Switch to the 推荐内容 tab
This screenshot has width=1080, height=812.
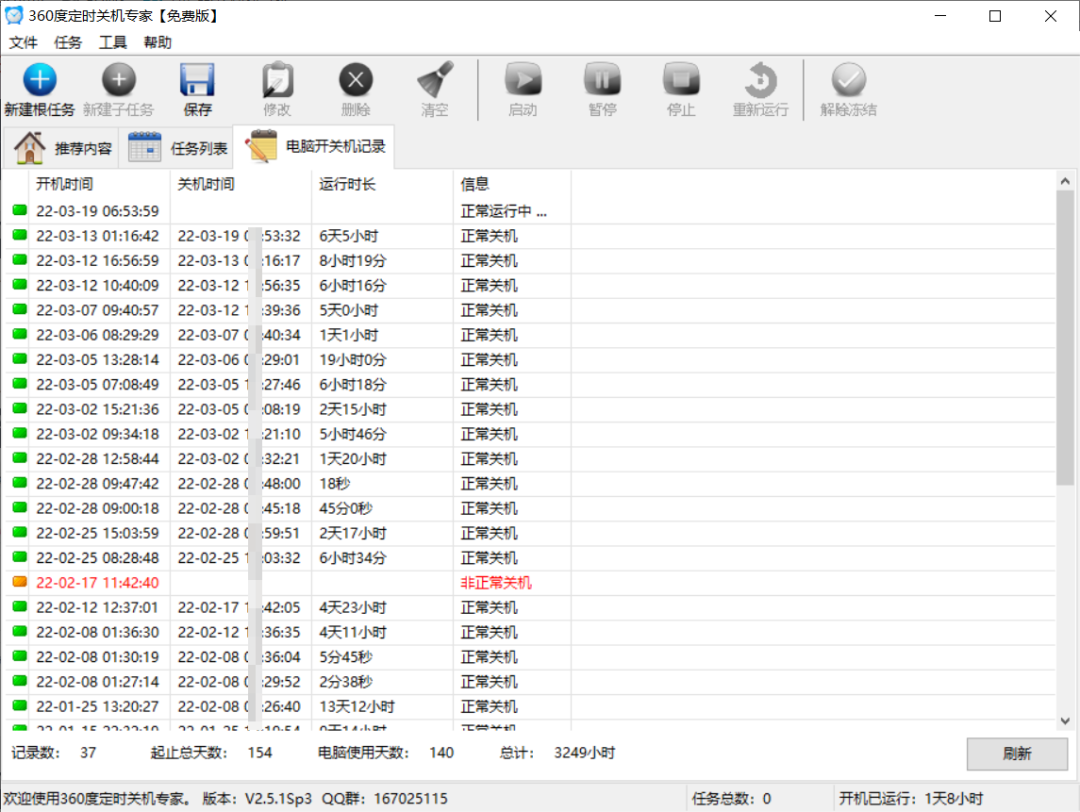tap(62, 147)
